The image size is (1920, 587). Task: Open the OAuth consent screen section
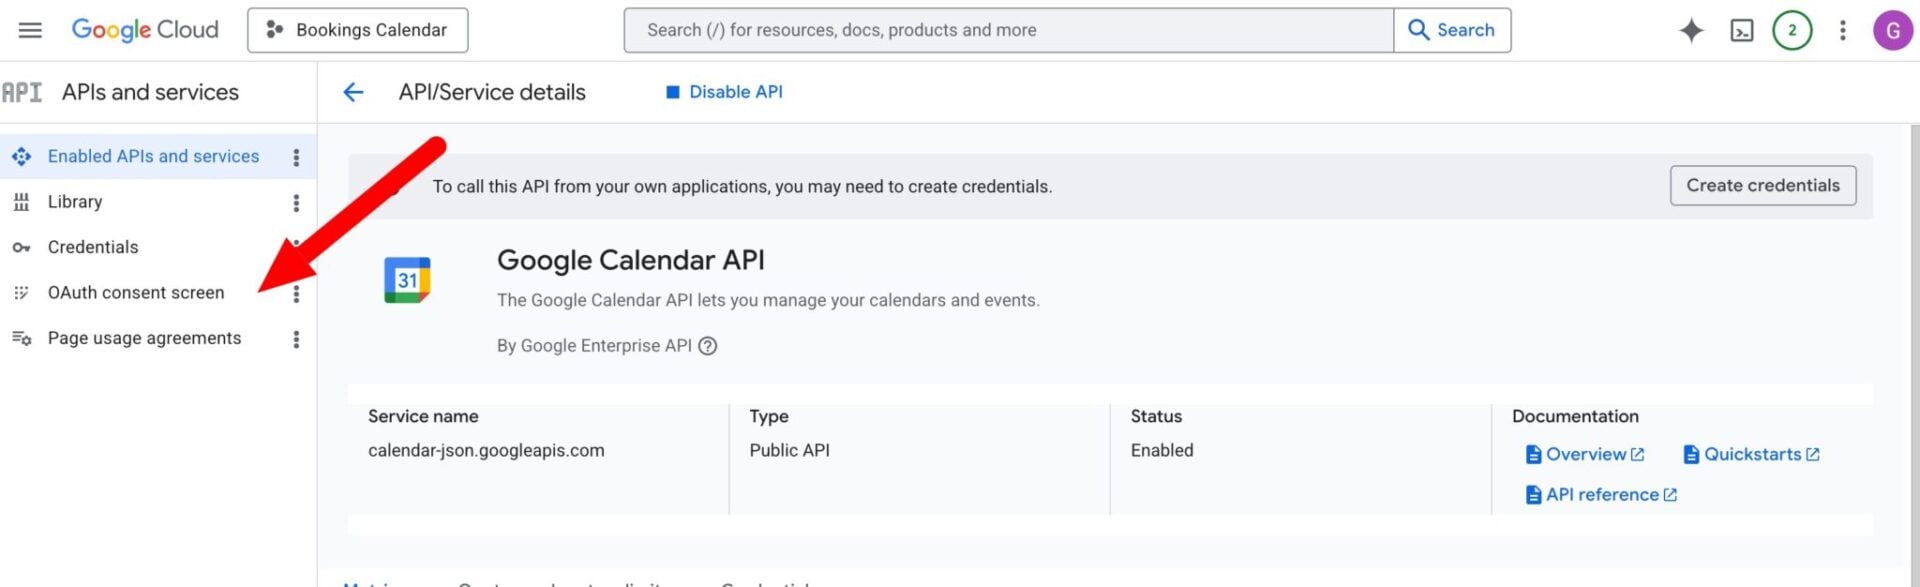click(136, 293)
